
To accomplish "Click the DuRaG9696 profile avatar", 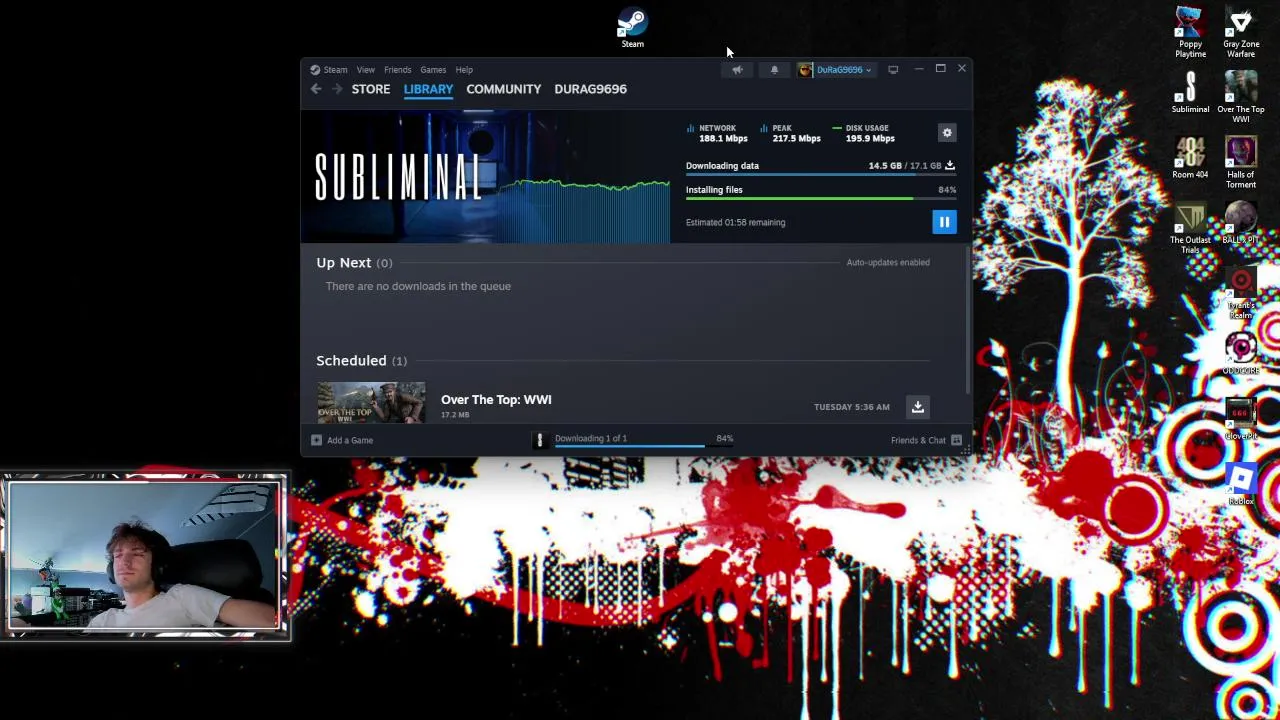I will (805, 70).
